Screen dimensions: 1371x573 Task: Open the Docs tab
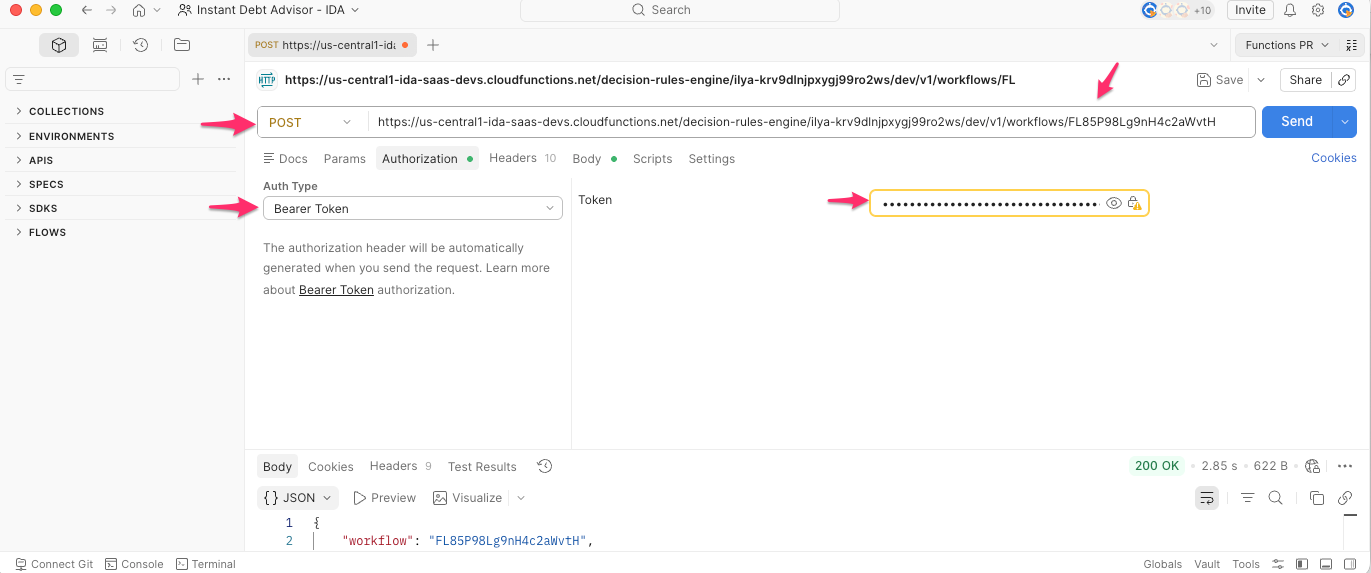[x=285, y=159]
